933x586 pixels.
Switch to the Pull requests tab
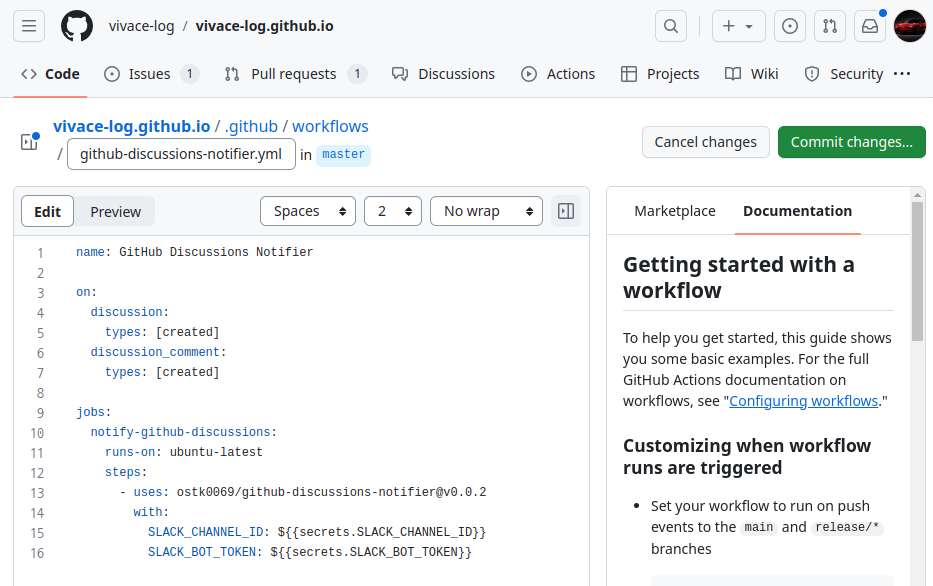pyautogui.click(x=295, y=74)
